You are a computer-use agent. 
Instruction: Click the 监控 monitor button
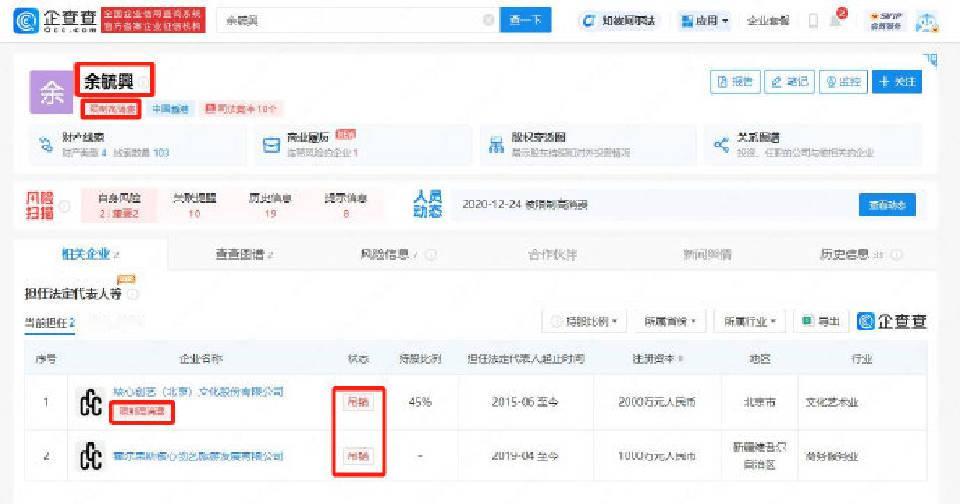point(843,81)
